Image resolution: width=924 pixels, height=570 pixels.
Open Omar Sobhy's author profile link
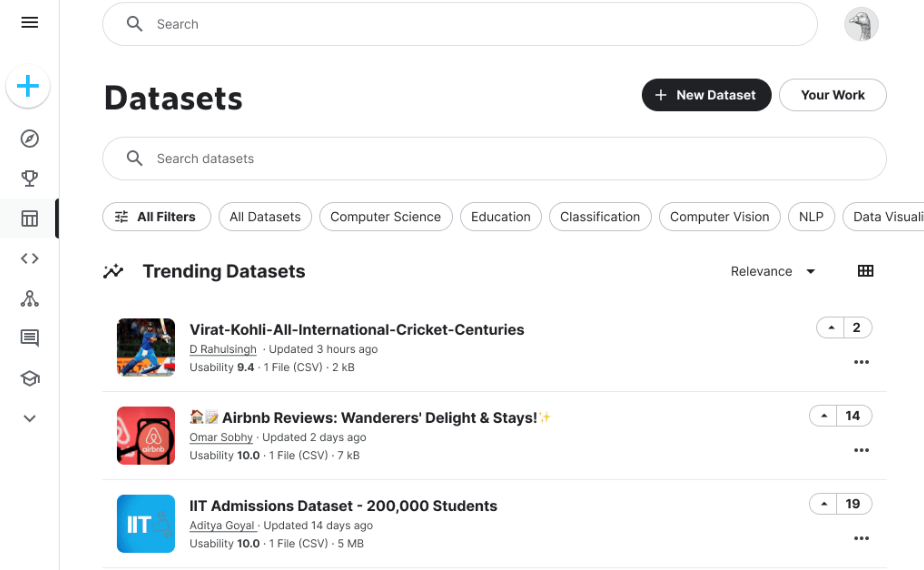point(221,437)
